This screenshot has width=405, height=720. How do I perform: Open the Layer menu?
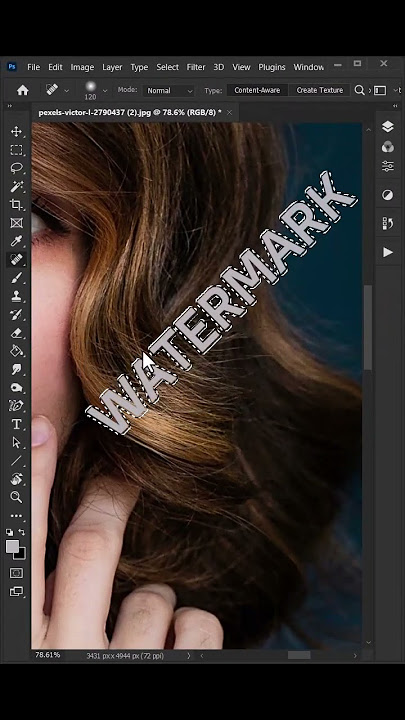pos(112,67)
